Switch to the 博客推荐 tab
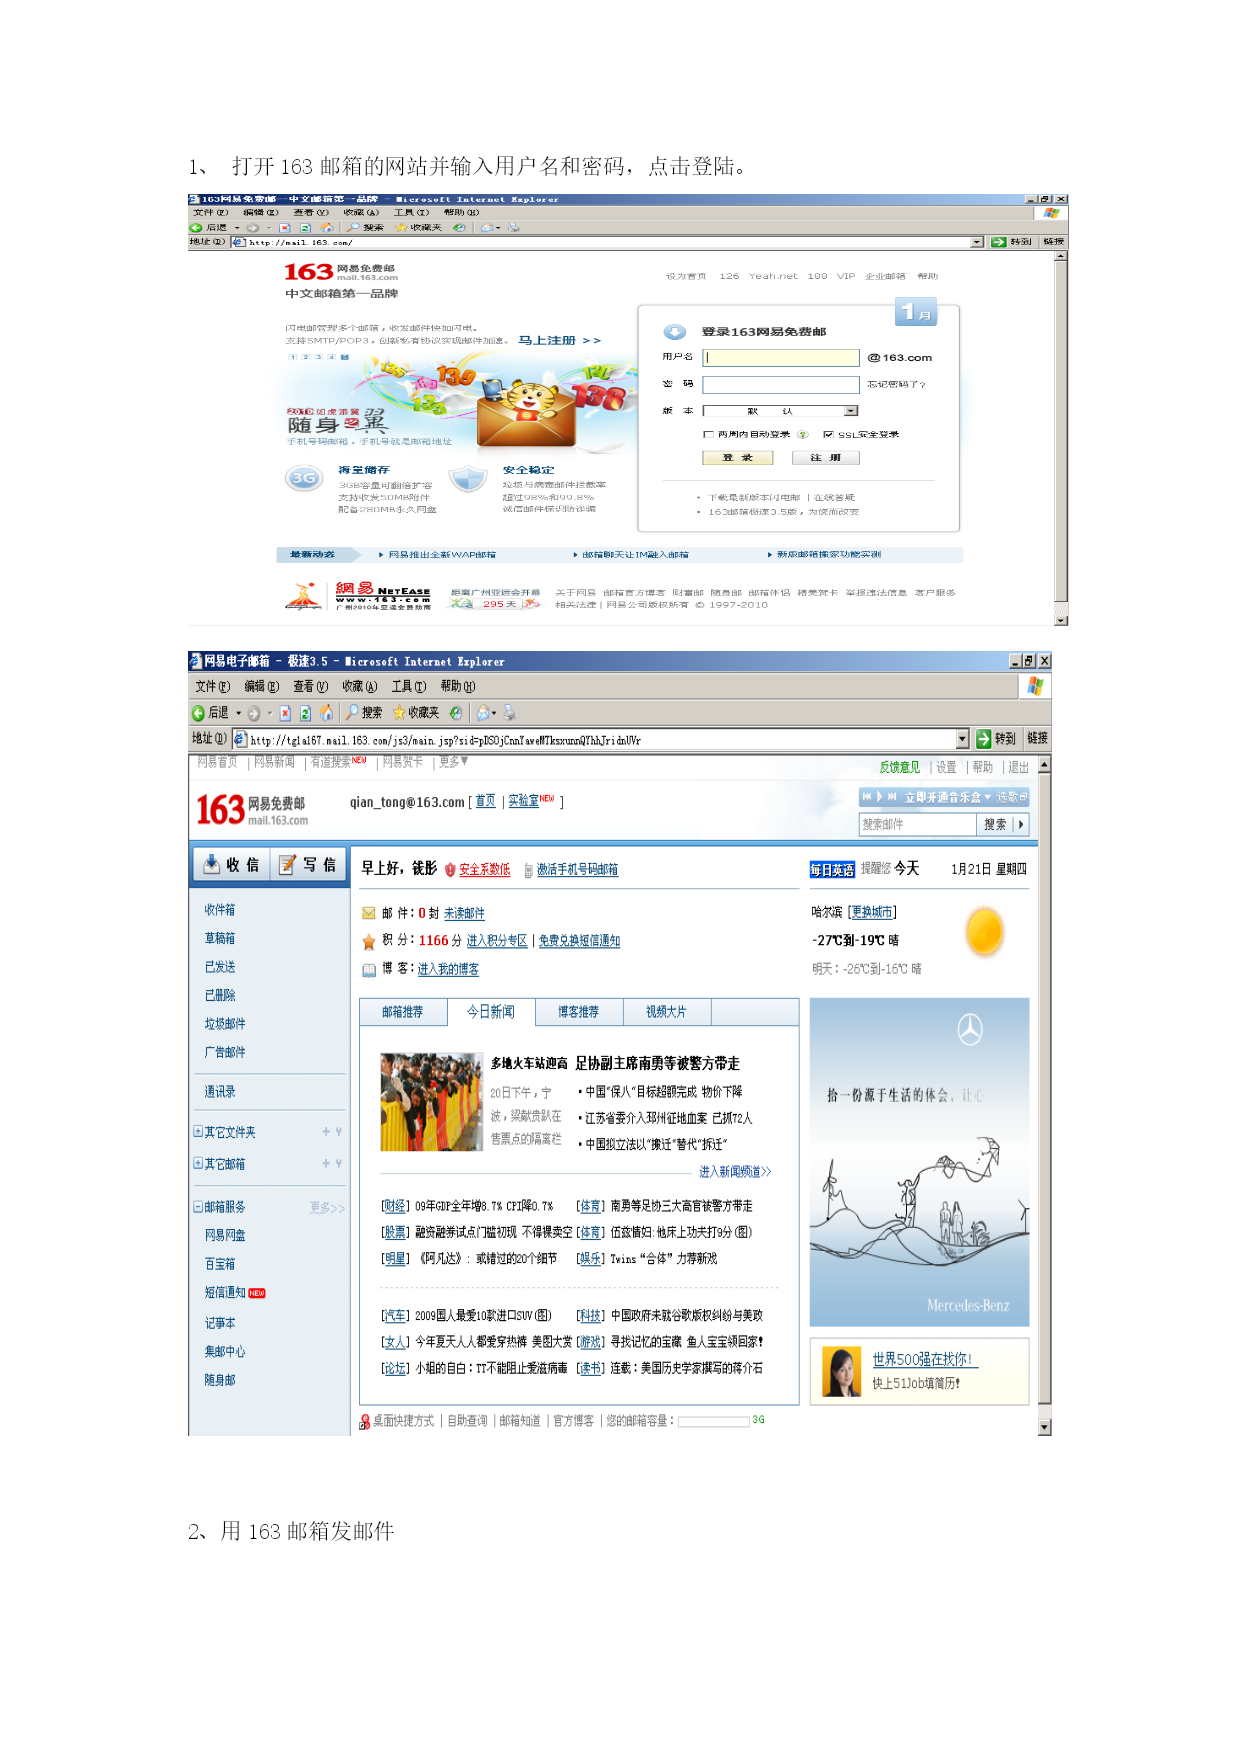The height and width of the screenshot is (1754, 1241). [579, 1012]
